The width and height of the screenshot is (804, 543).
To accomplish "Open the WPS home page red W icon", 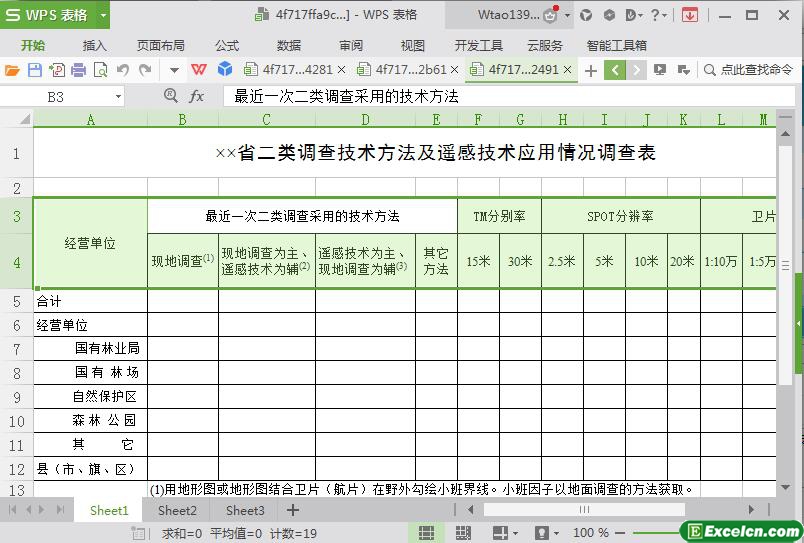I will pos(198,69).
